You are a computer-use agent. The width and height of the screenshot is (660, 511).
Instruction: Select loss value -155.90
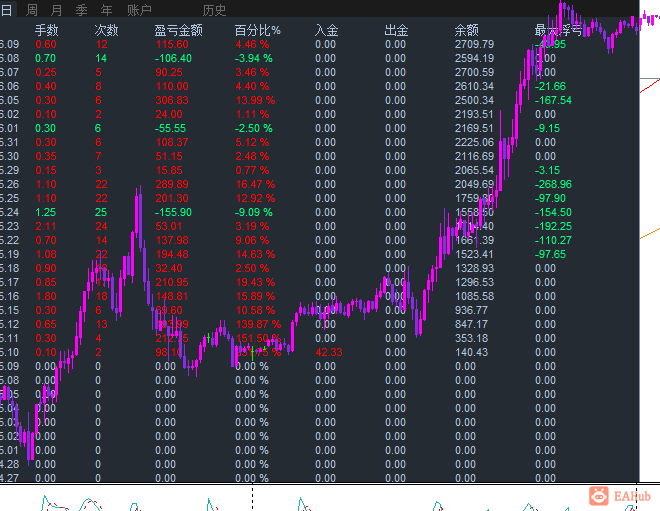point(173,212)
